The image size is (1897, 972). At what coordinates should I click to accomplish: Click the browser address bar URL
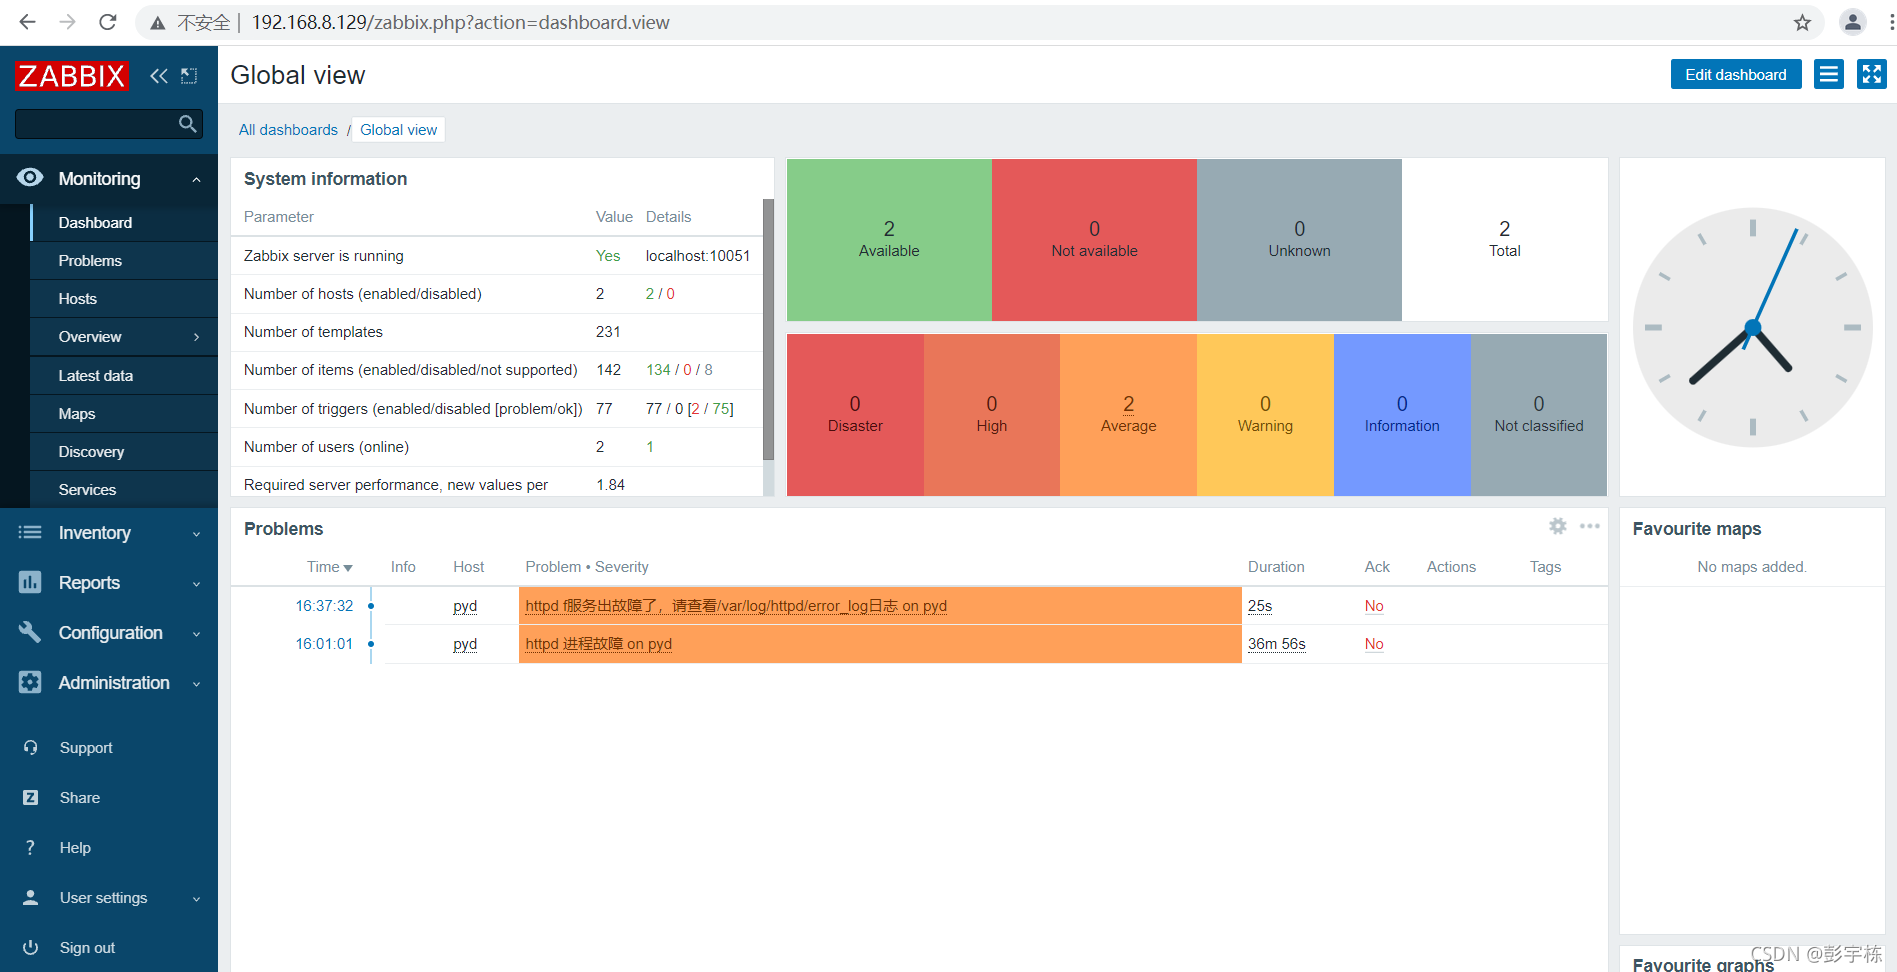click(x=460, y=22)
